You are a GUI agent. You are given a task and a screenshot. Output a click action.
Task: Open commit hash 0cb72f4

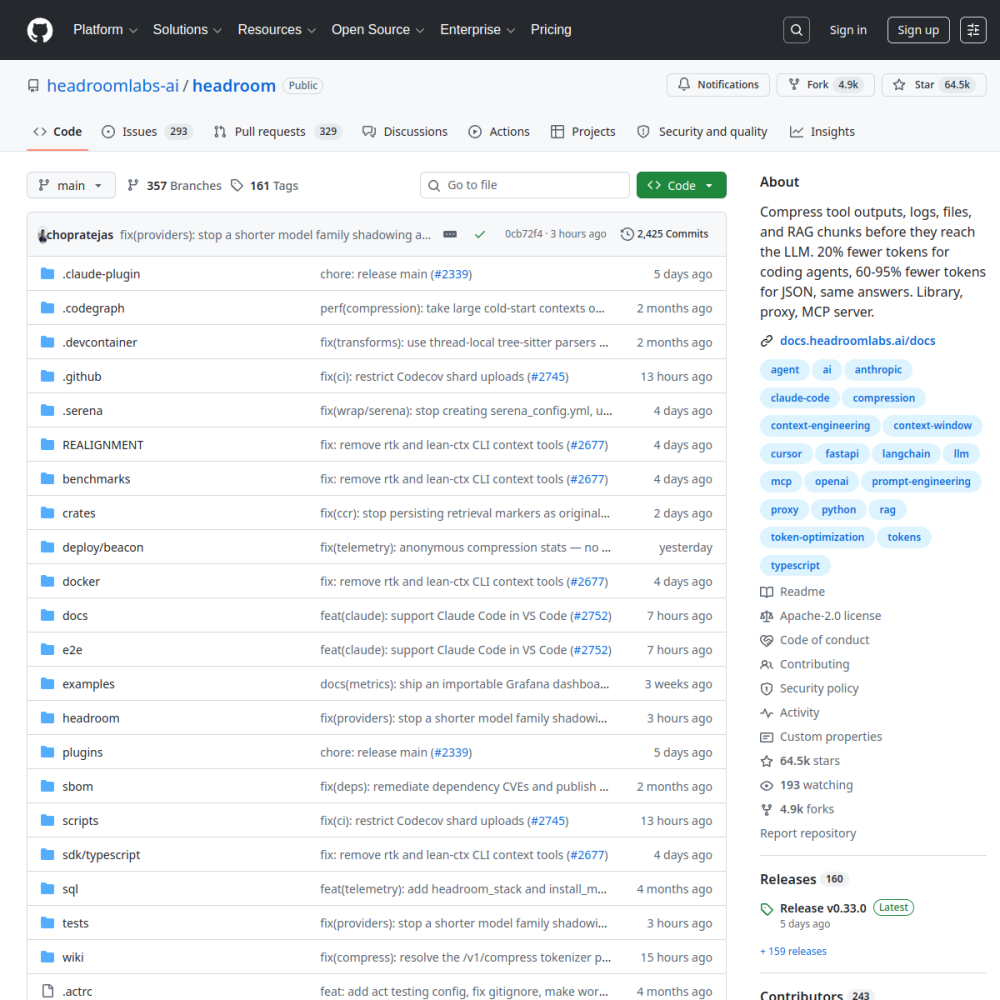tap(524, 234)
